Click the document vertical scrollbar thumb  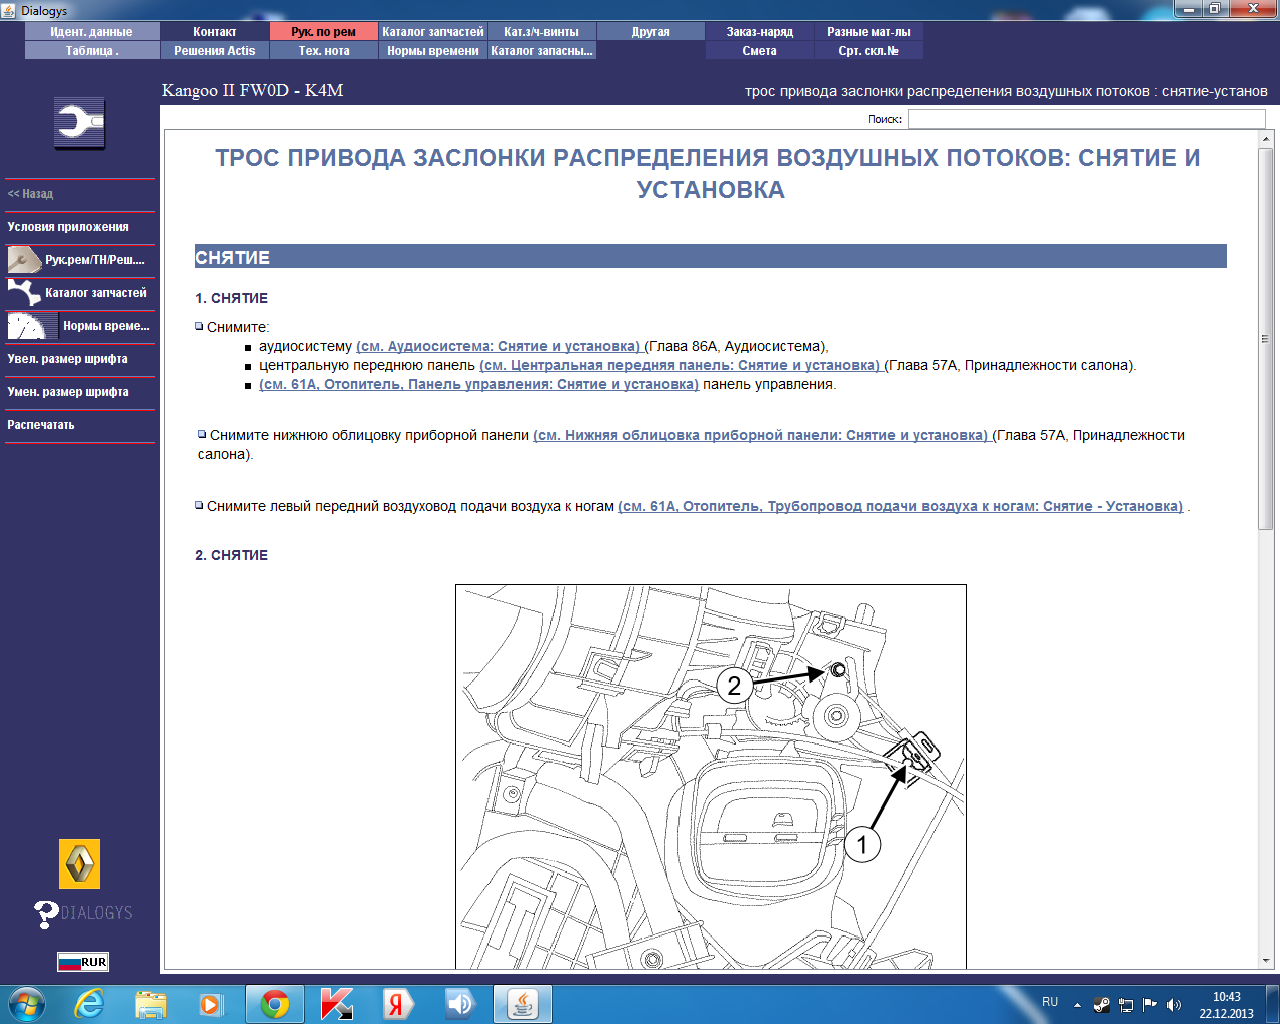pos(1266,340)
